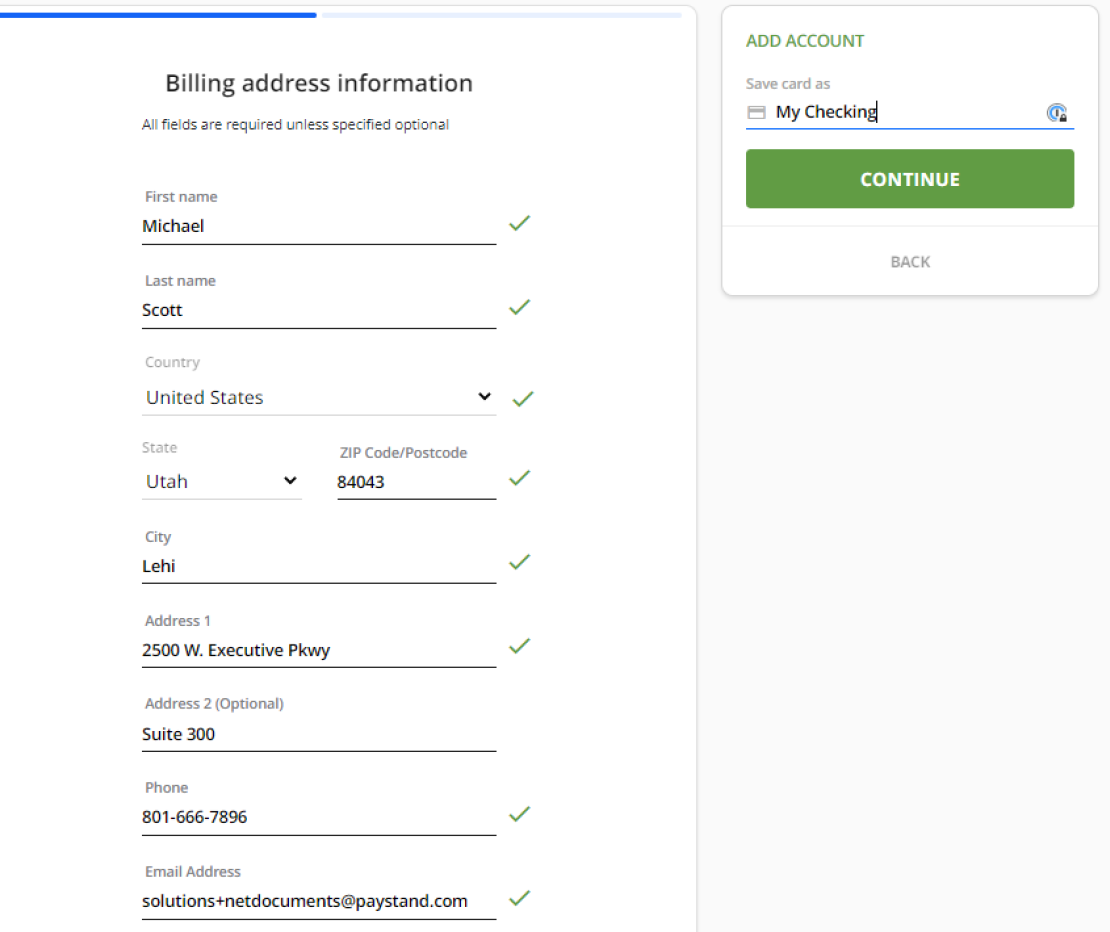Go back using the BACK button
The width and height of the screenshot is (1110, 932).
pyautogui.click(x=910, y=262)
